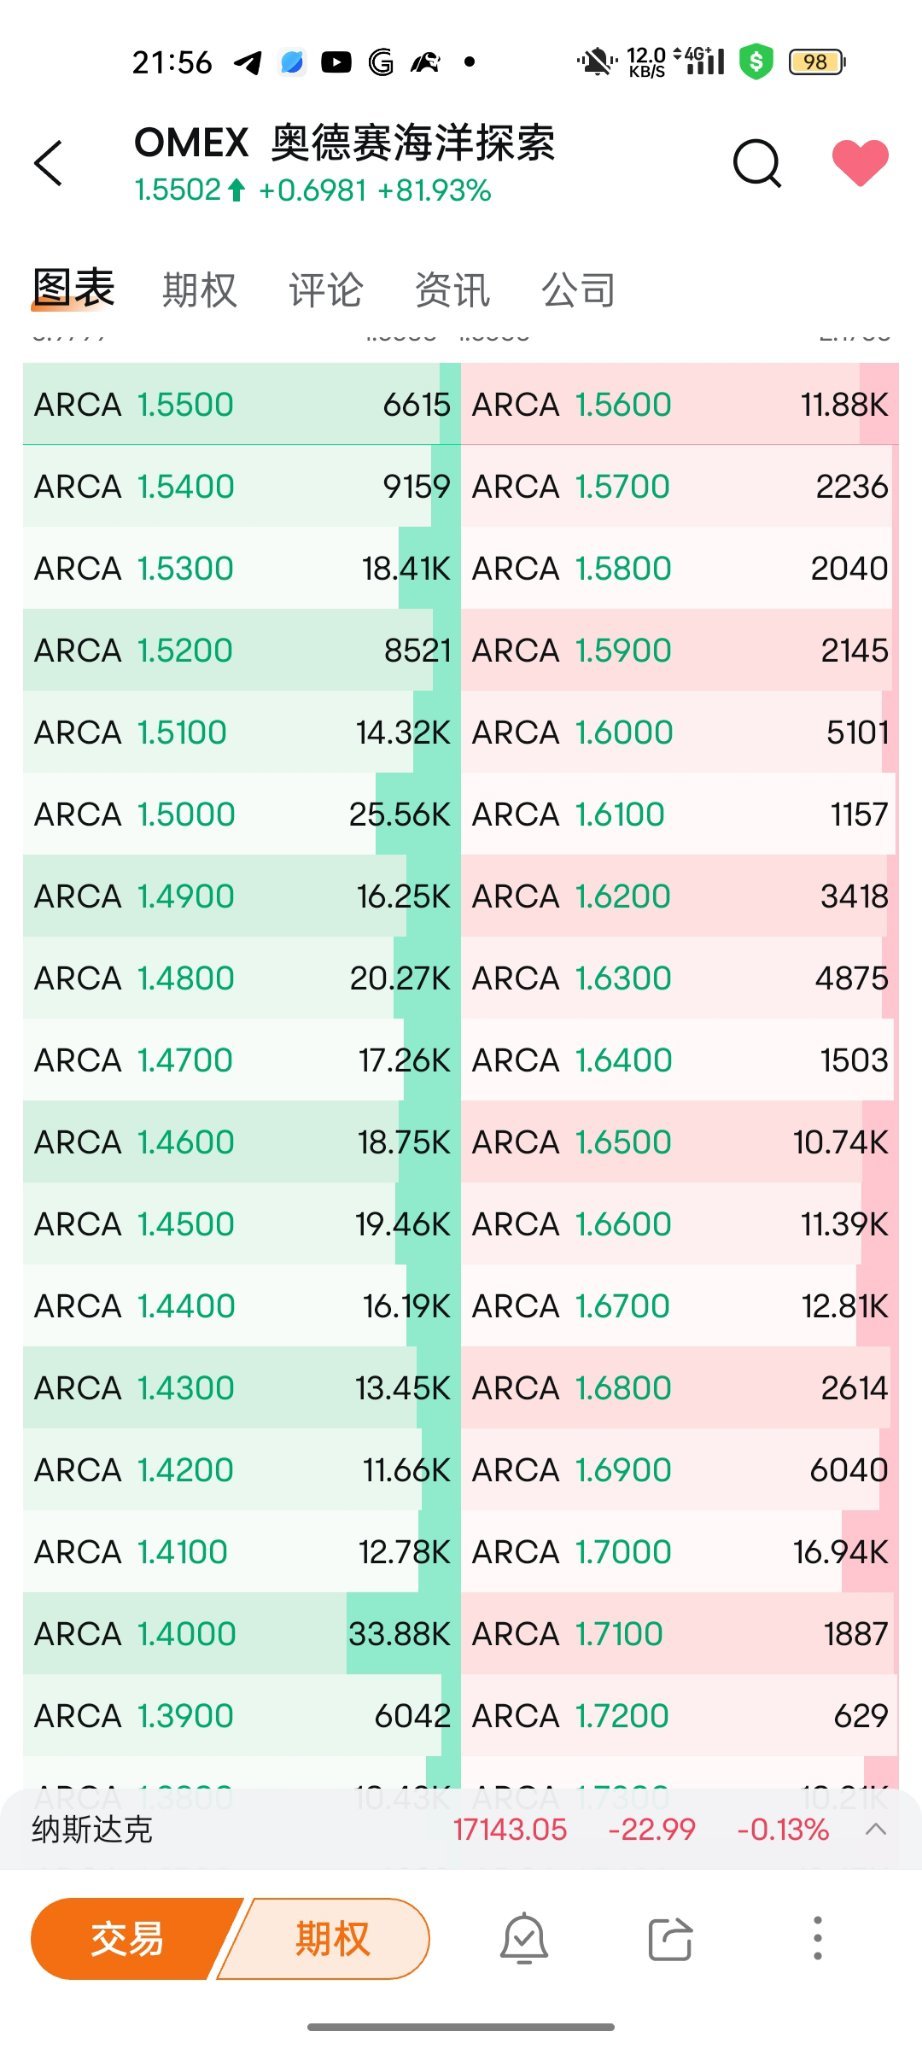Select ask row ARCA 1.7000 with 16.94K

click(680, 1551)
